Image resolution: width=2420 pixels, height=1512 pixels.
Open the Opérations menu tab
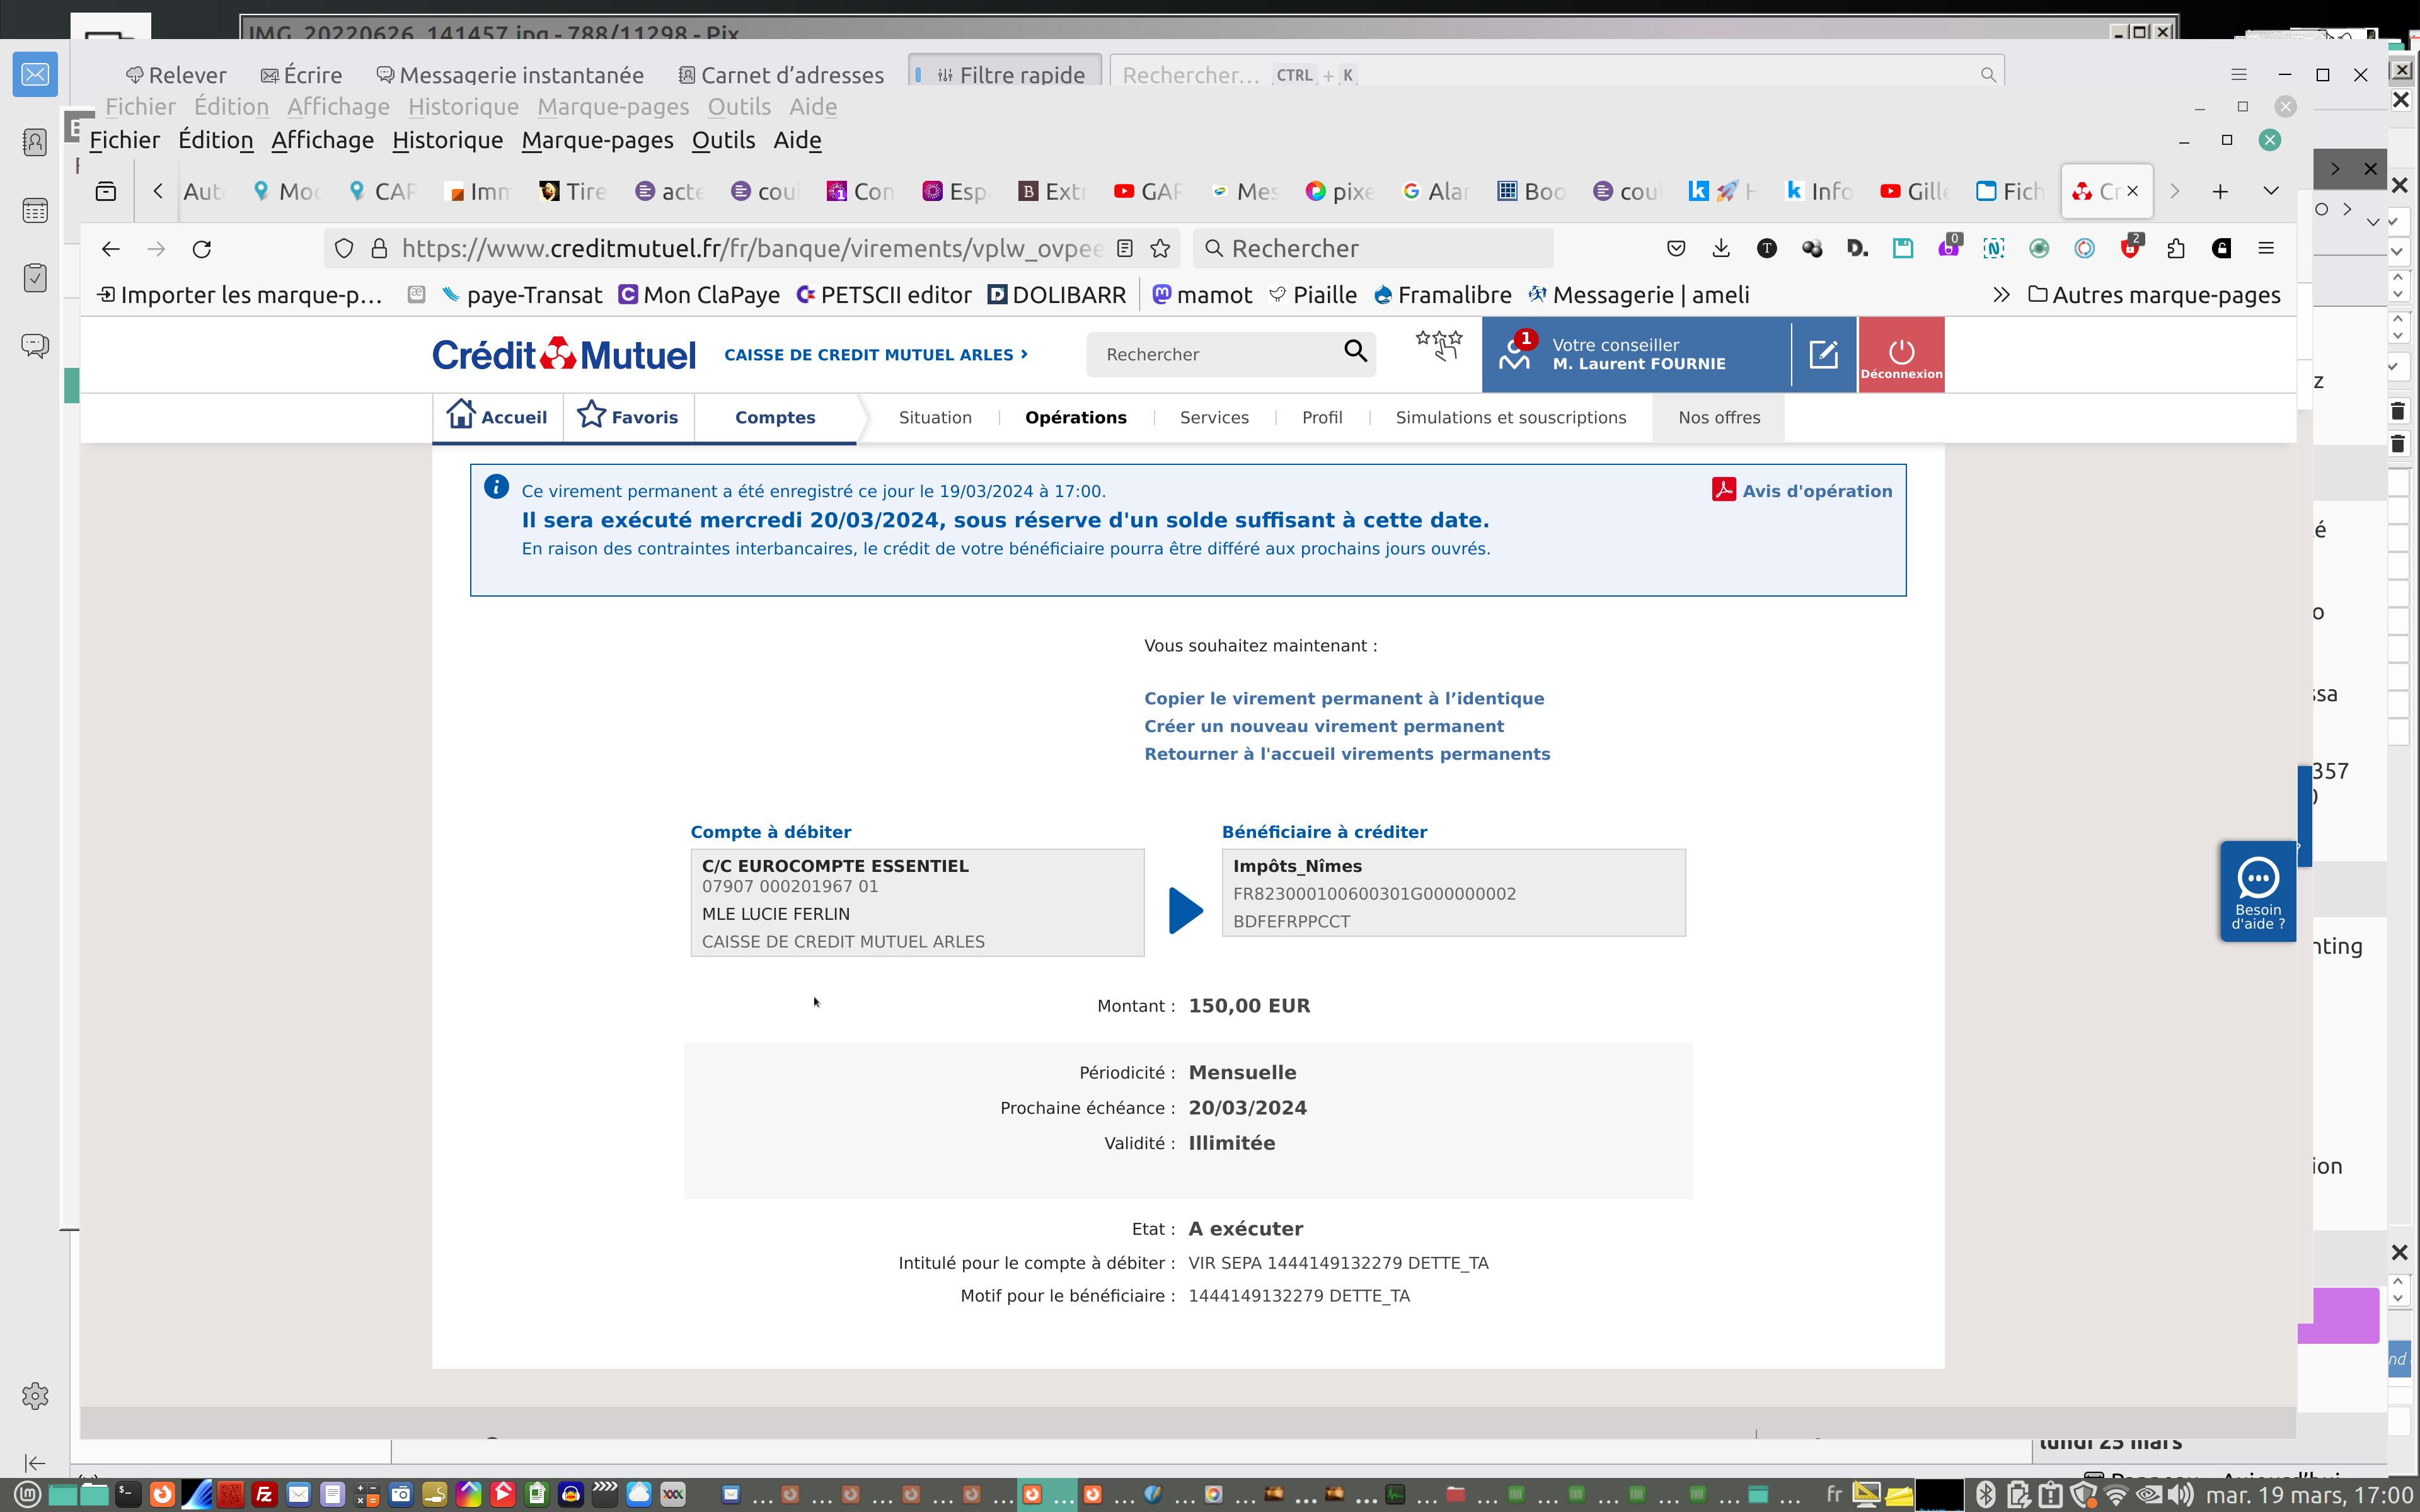point(1075,417)
